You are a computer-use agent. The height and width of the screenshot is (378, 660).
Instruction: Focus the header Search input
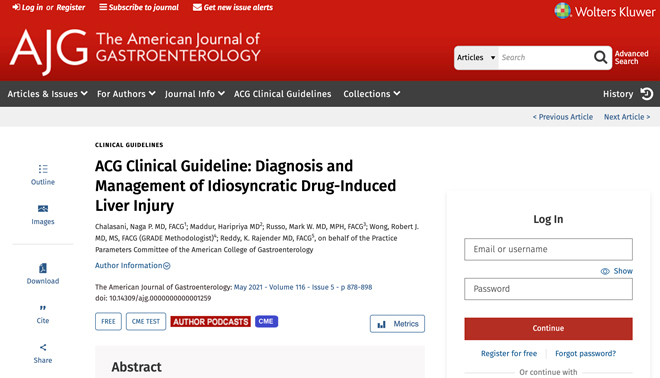(x=545, y=58)
